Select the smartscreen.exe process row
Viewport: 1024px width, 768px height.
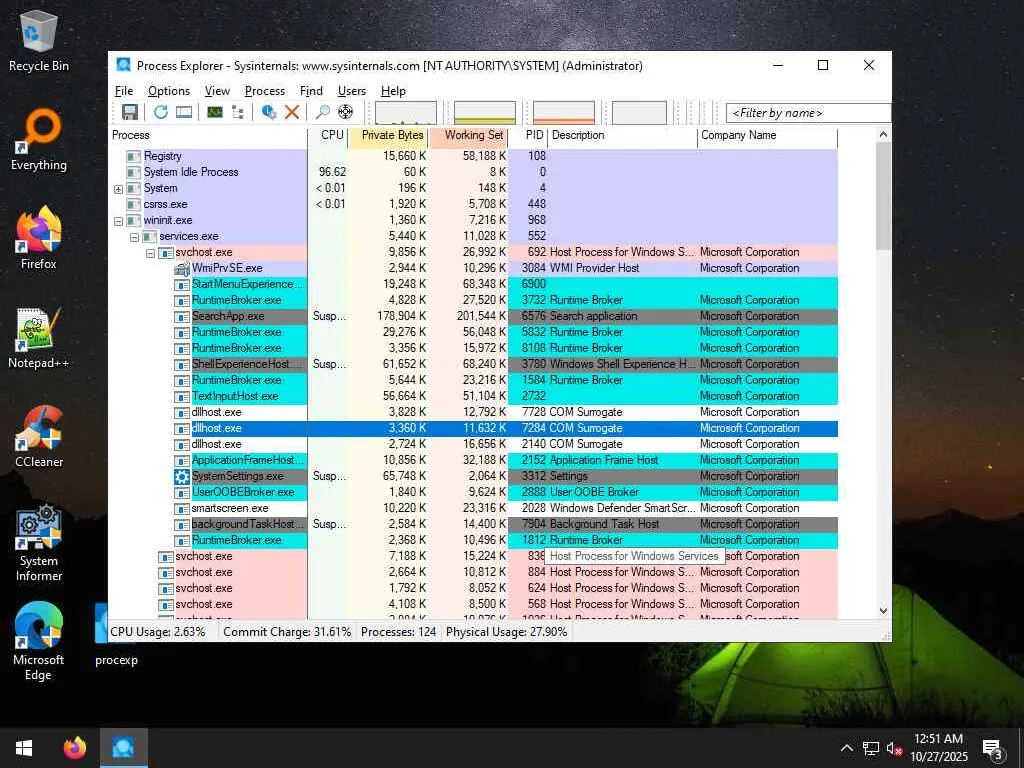coord(473,508)
